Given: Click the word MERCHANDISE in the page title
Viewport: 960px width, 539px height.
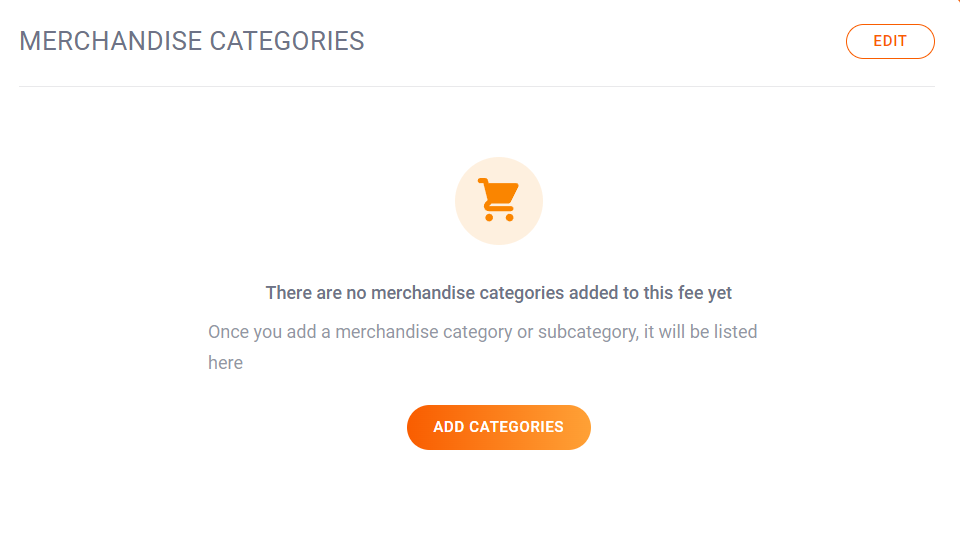Looking at the screenshot, I should tap(111, 41).
